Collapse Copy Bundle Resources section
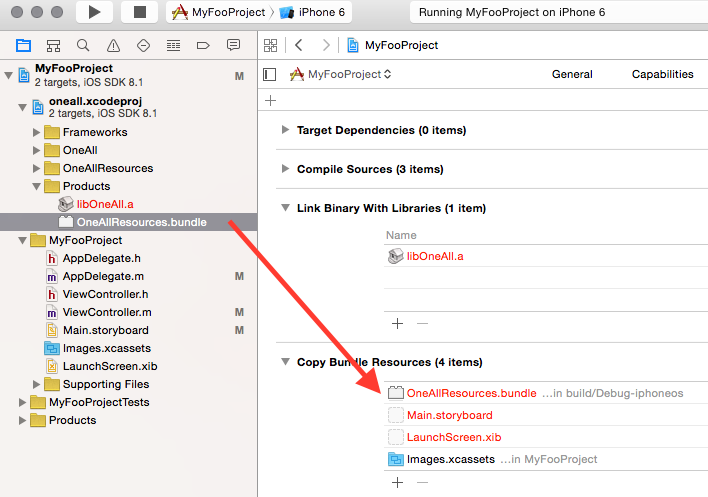Image resolution: width=708 pixels, height=497 pixels. pyautogui.click(x=285, y=362)
